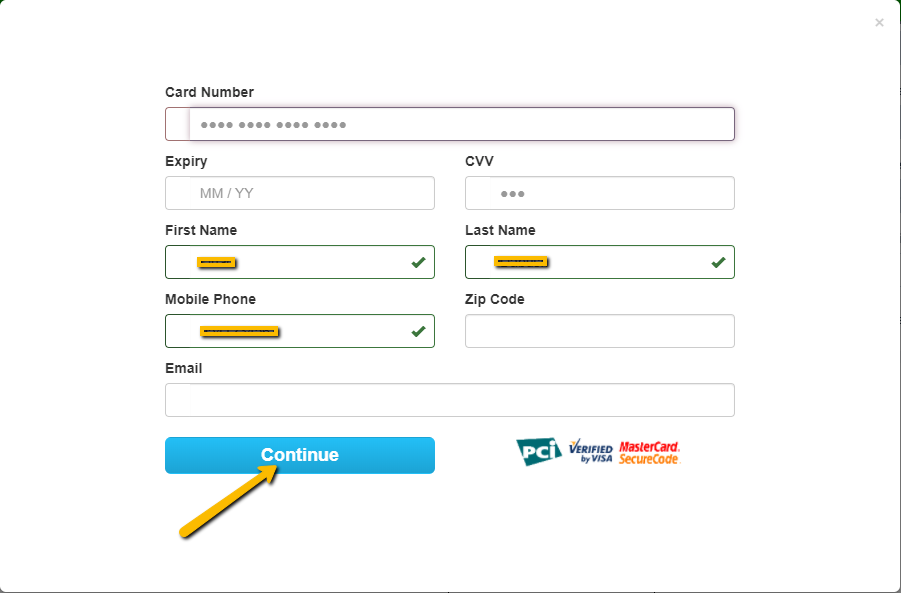Viewport: 901px width, 593px height.
Task: Click the "Card Number" label text
Action: pyautogui.click(x=209, y=93)
